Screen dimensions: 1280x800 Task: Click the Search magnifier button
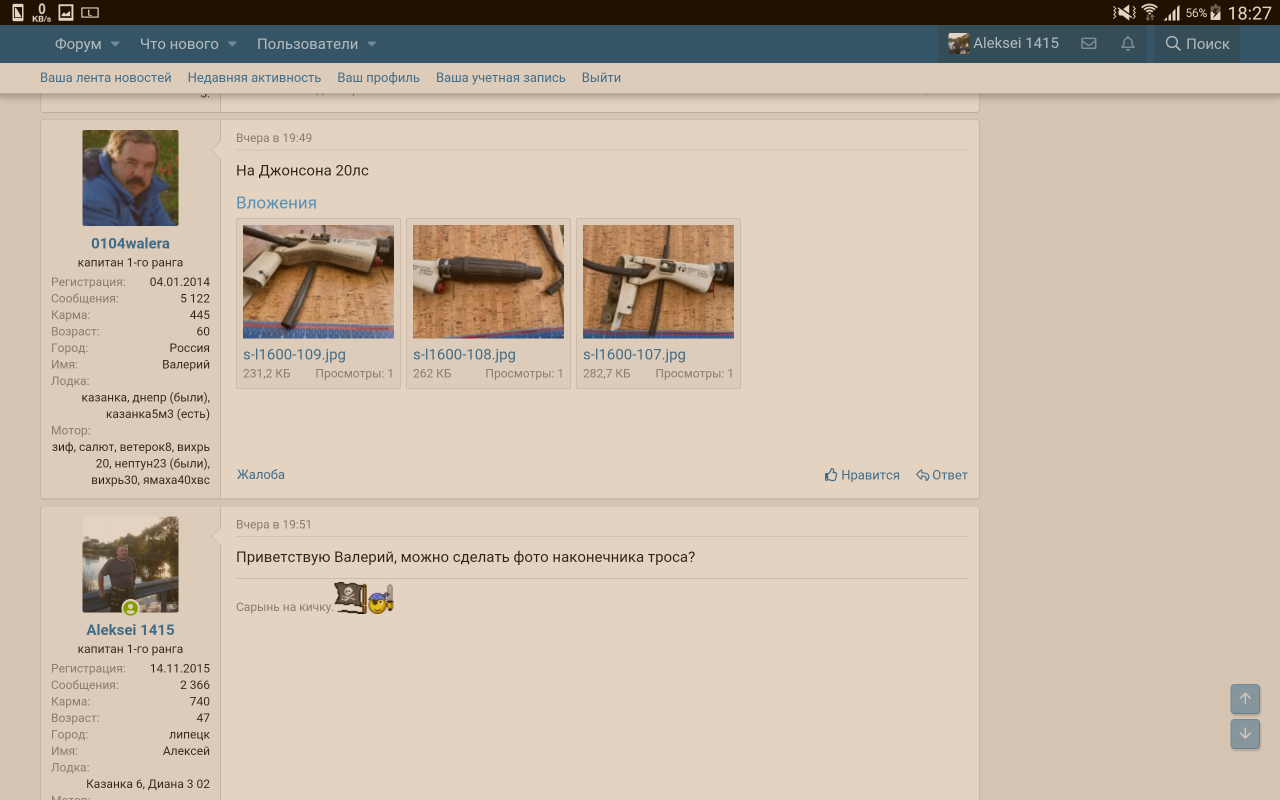pyautogui.click(x=1197, y=44)
